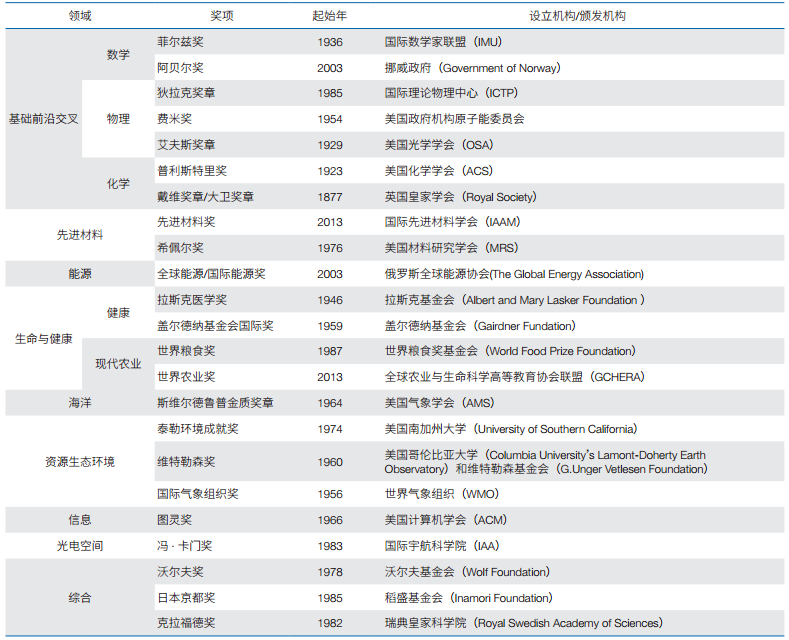The image size is (789, 640).
Task: Click the 费米奖 award cell
Action: pyautogui.click(x=175, y=119)
